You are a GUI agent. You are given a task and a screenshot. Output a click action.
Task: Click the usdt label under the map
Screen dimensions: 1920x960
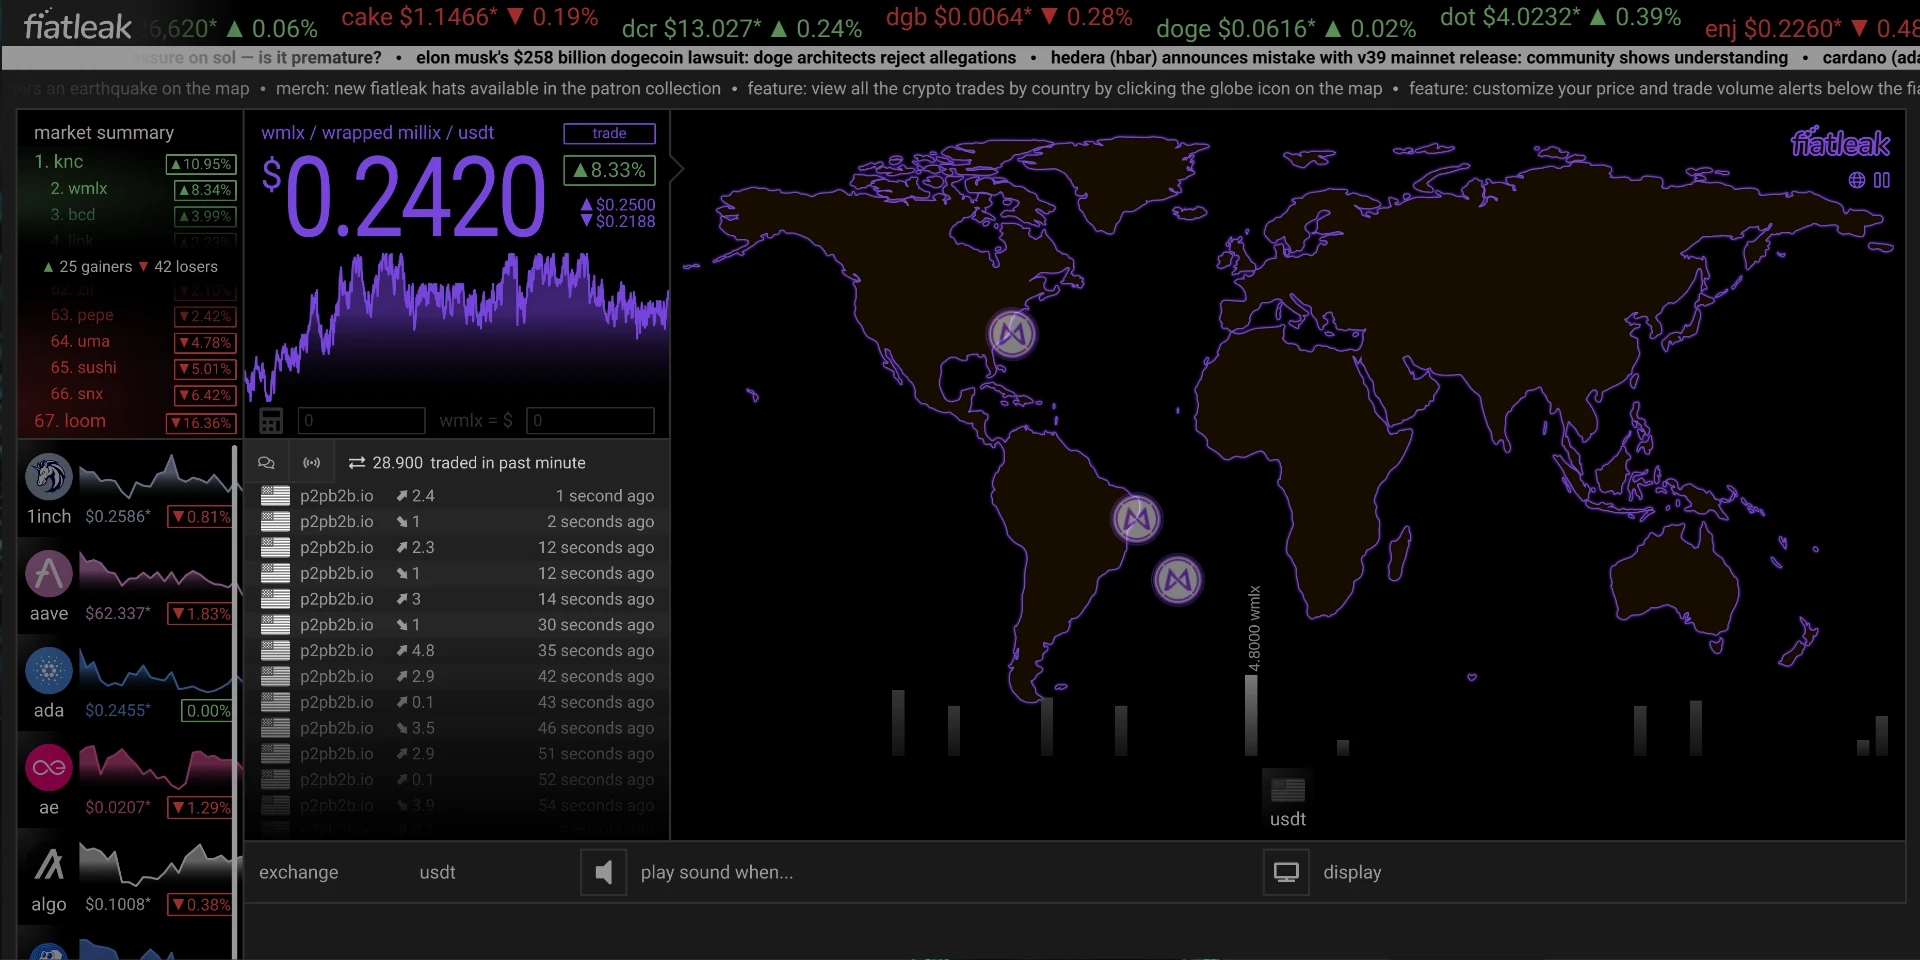click(x=1288, y=820)
